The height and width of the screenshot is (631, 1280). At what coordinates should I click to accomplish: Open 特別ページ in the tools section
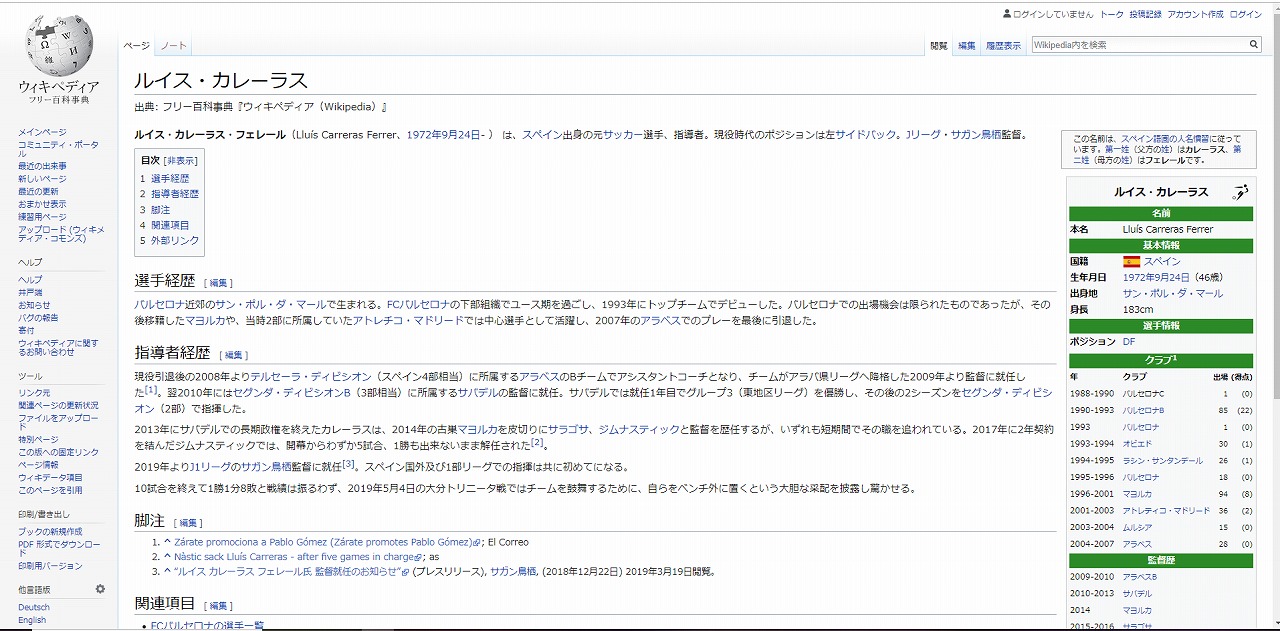38,440
